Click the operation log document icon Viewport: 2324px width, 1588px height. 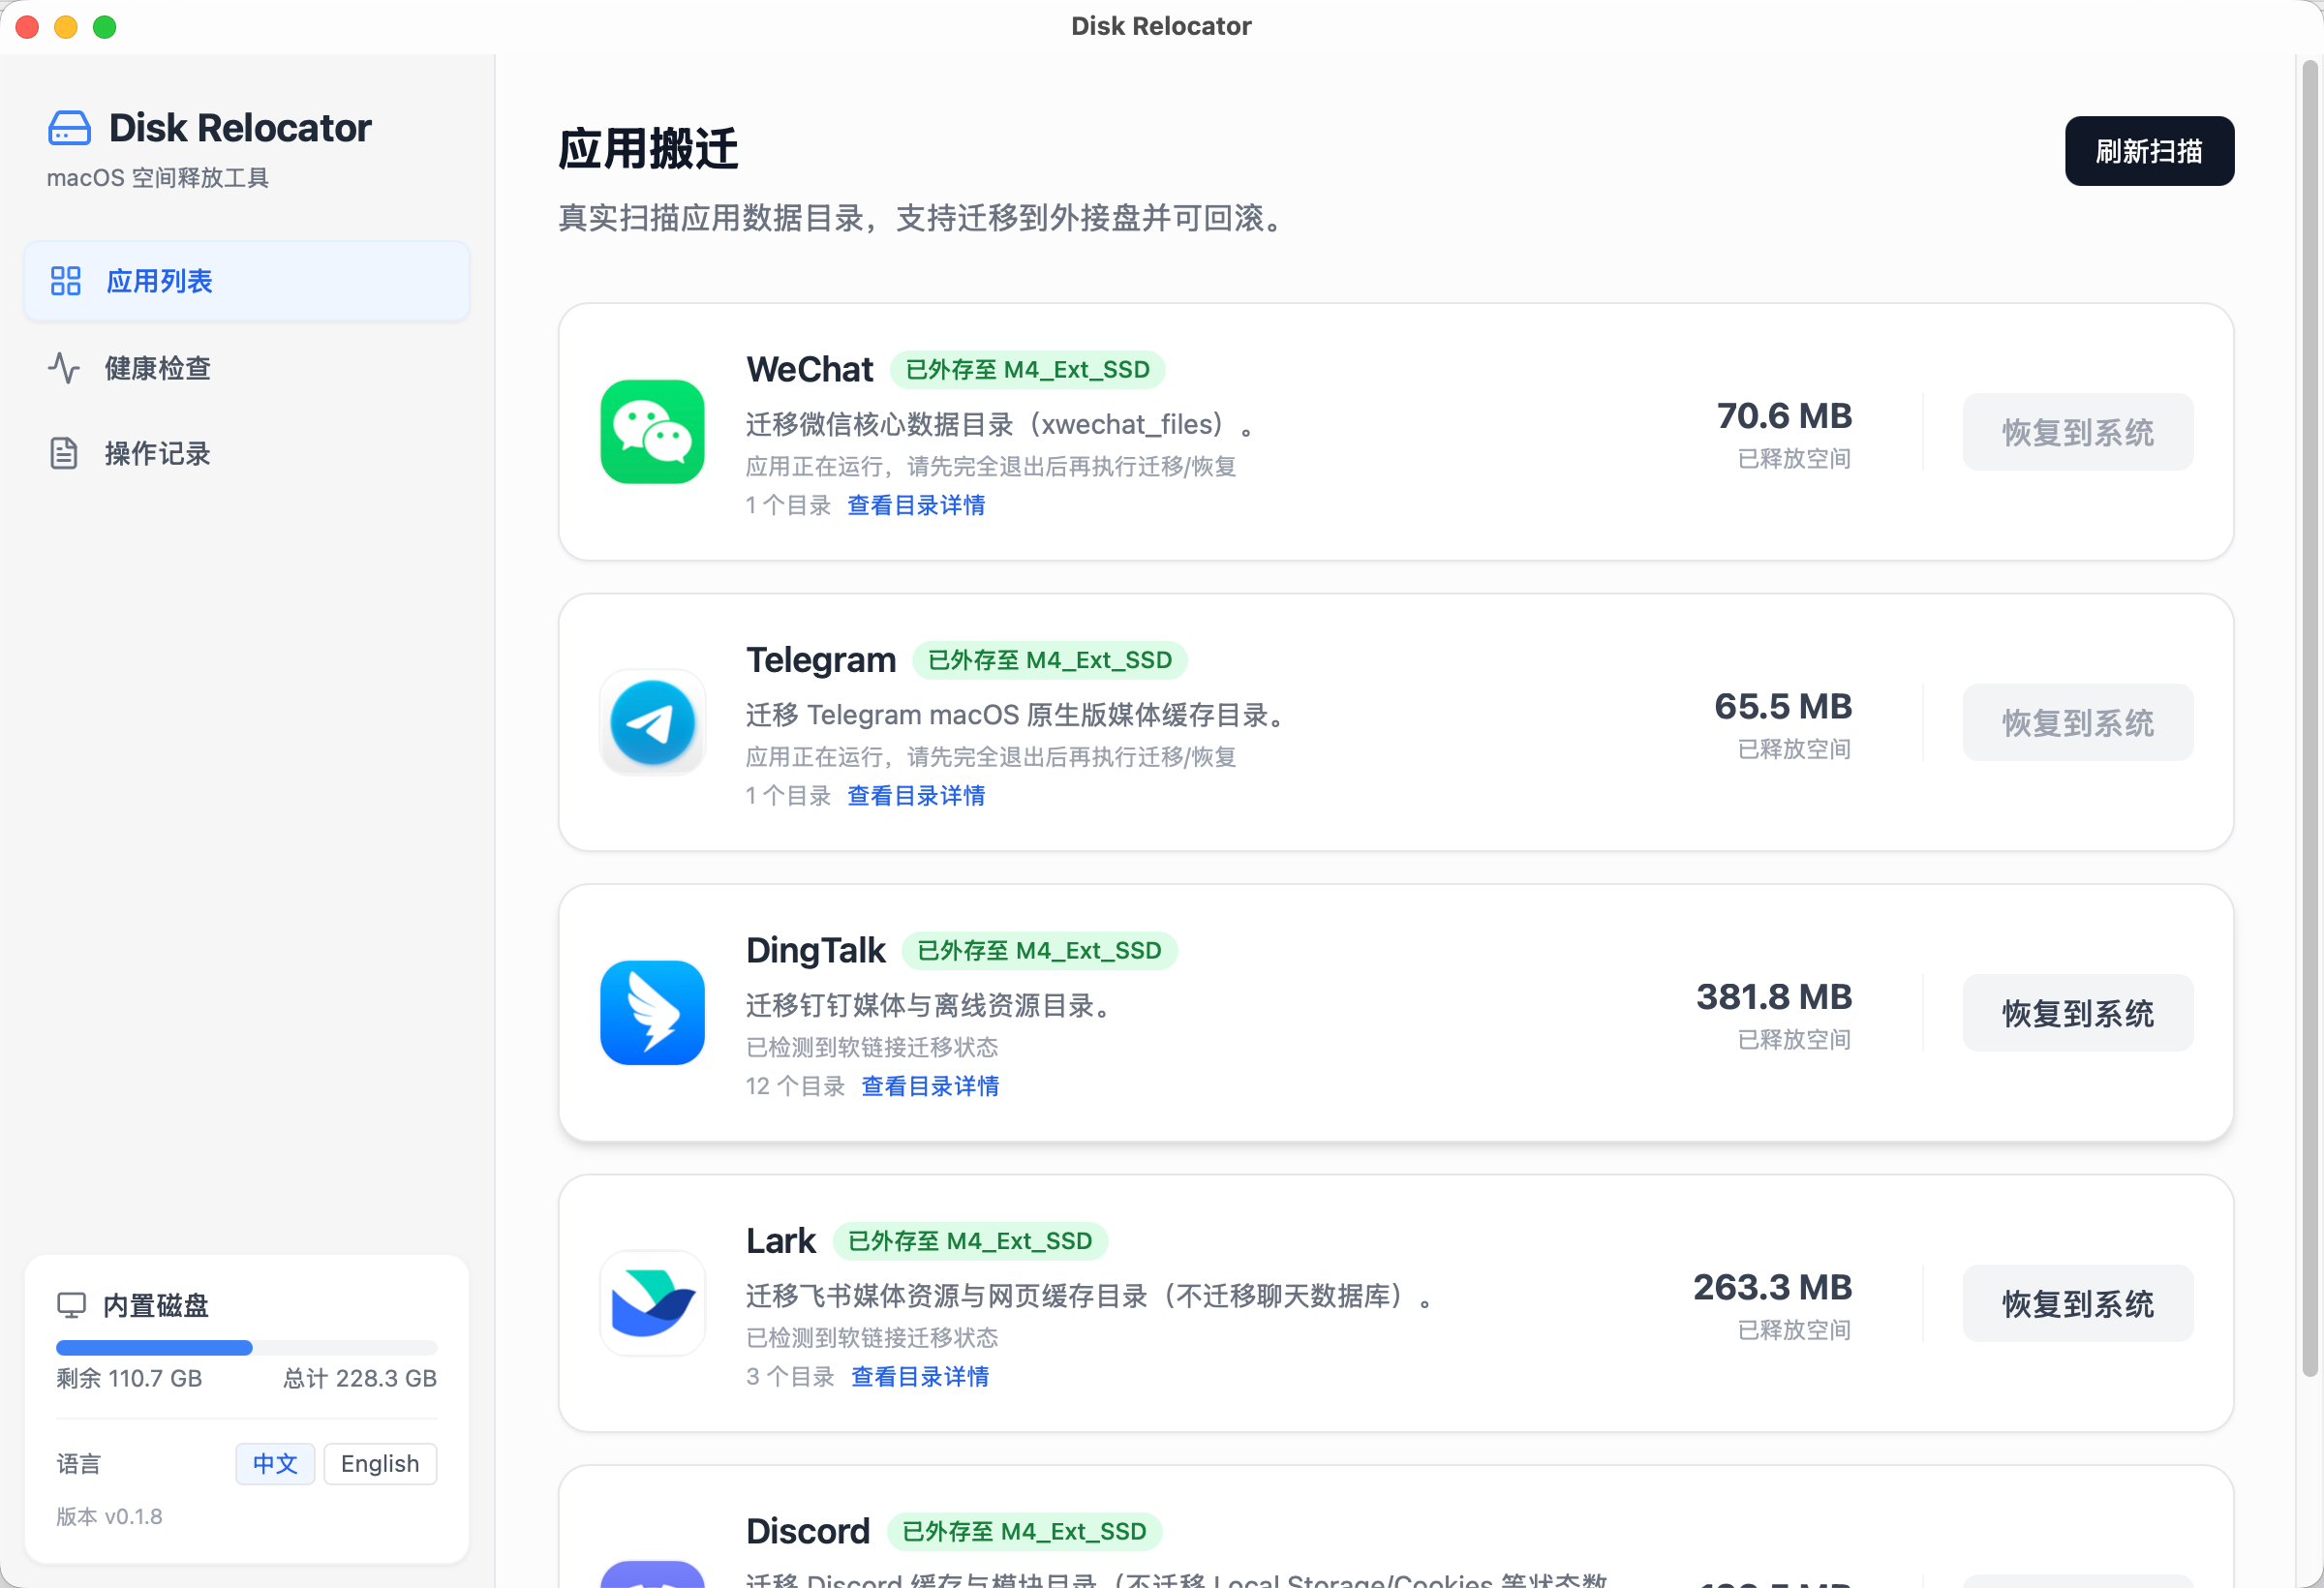(x=64, y=453)
